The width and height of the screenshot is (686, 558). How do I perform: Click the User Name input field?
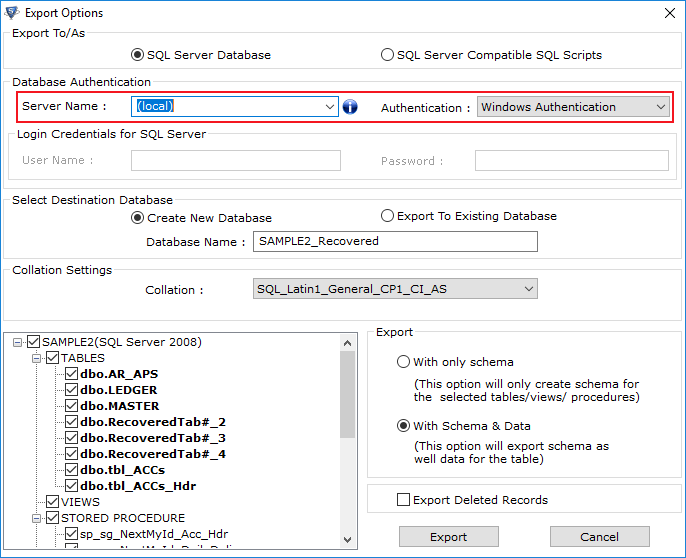click(236, 161)
